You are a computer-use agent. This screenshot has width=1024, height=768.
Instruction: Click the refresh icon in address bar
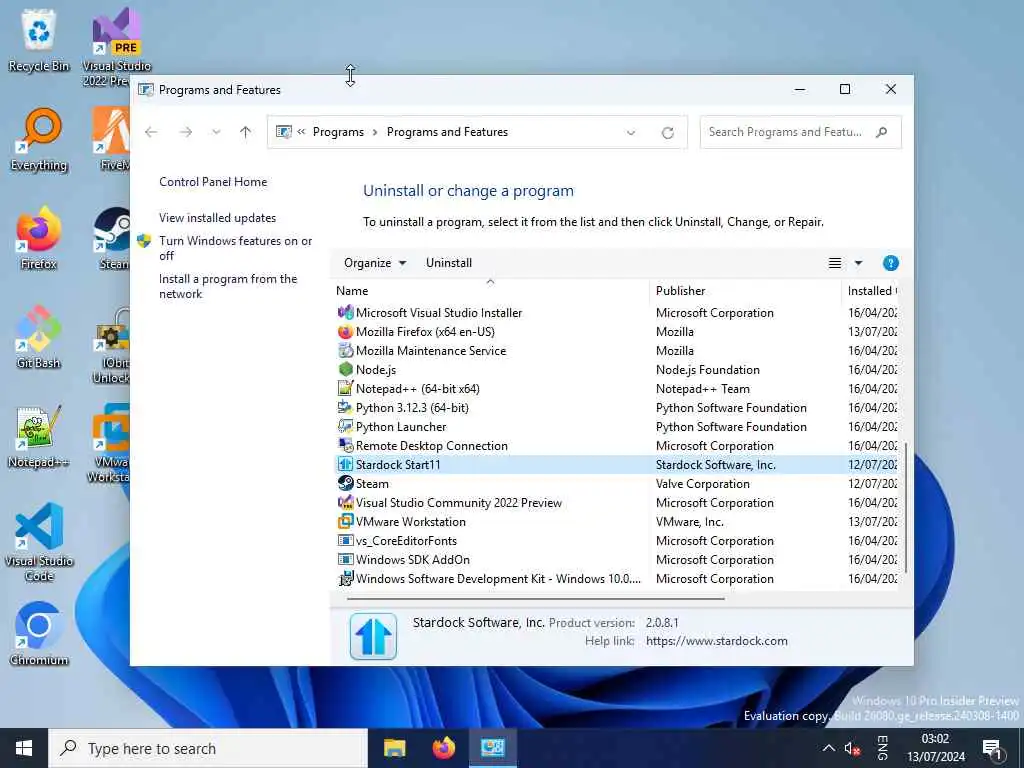[x=667, y=133]
